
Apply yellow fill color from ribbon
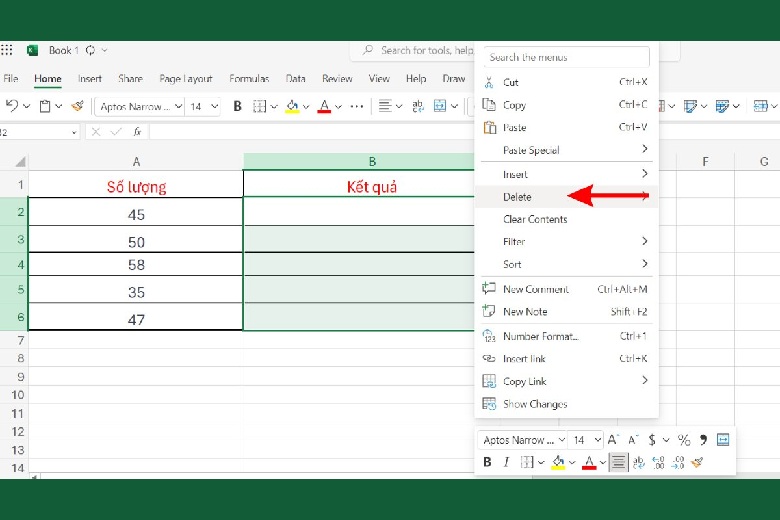tap(292, 106)
